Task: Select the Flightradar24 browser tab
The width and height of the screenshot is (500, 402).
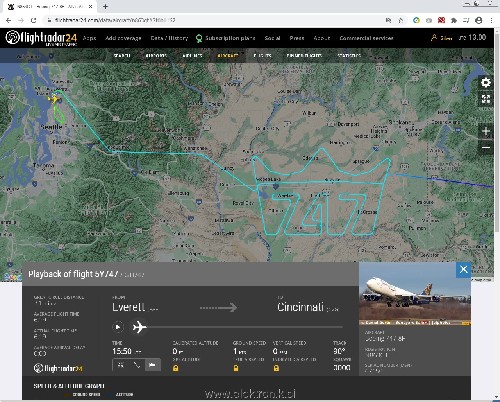Action: [x=50, y=7]
